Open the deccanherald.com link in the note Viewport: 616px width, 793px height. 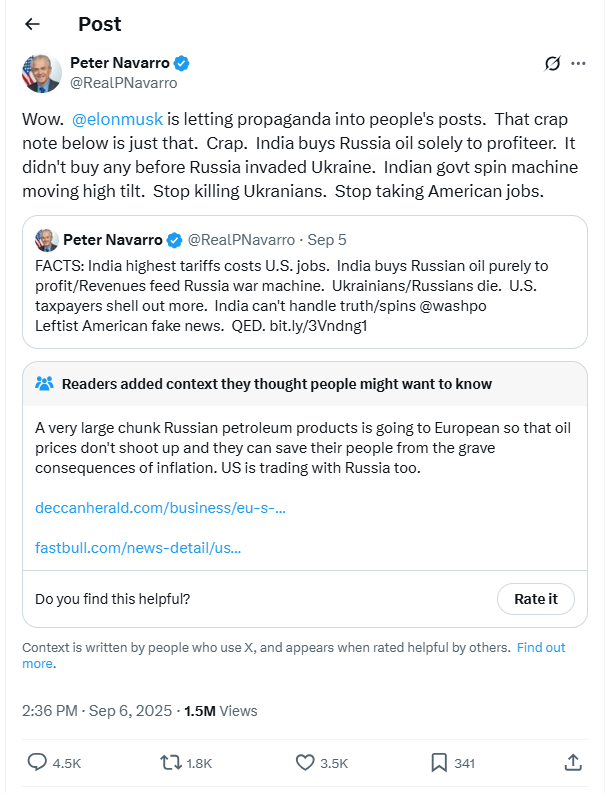point(160,508)
